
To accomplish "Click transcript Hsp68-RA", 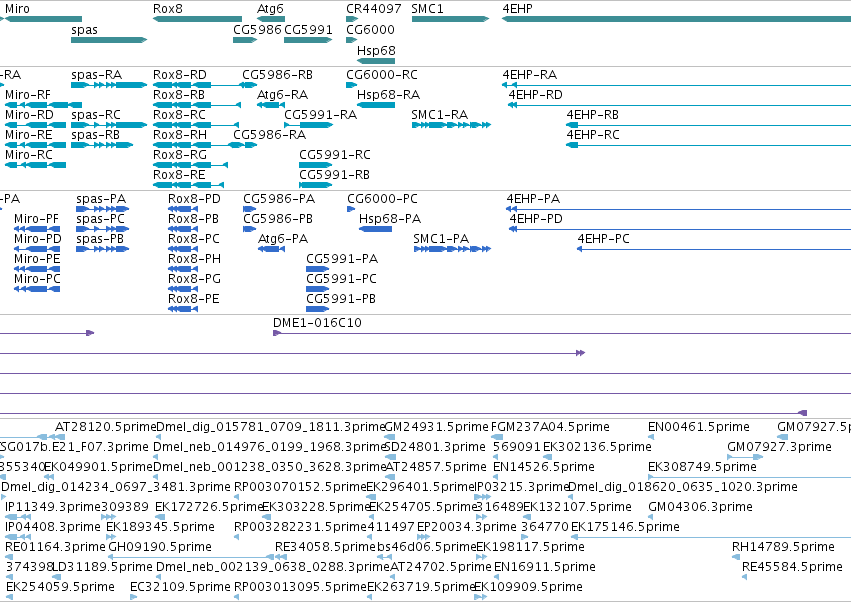I will [x=376, y=105].
